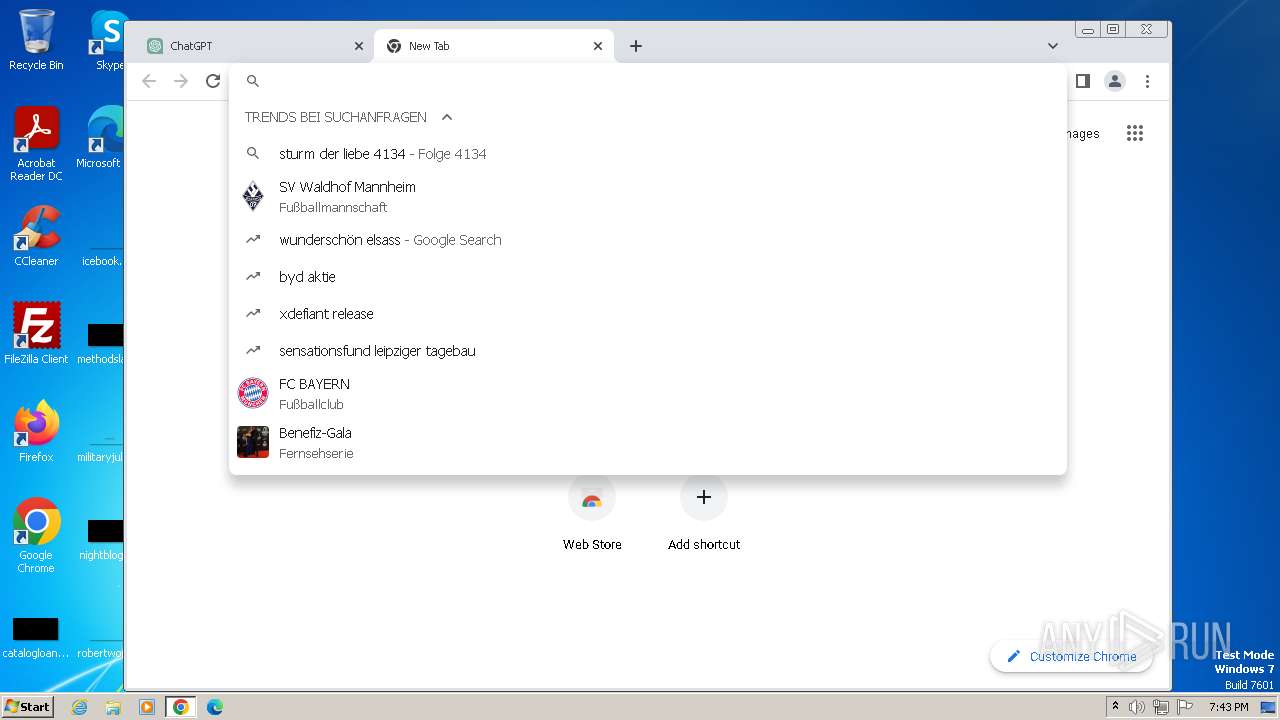Choose sensationsfund leipziger tagebau suggestion
Image resolution: width=1280 pixels, height=720 pixels.
tap(648, 351)
